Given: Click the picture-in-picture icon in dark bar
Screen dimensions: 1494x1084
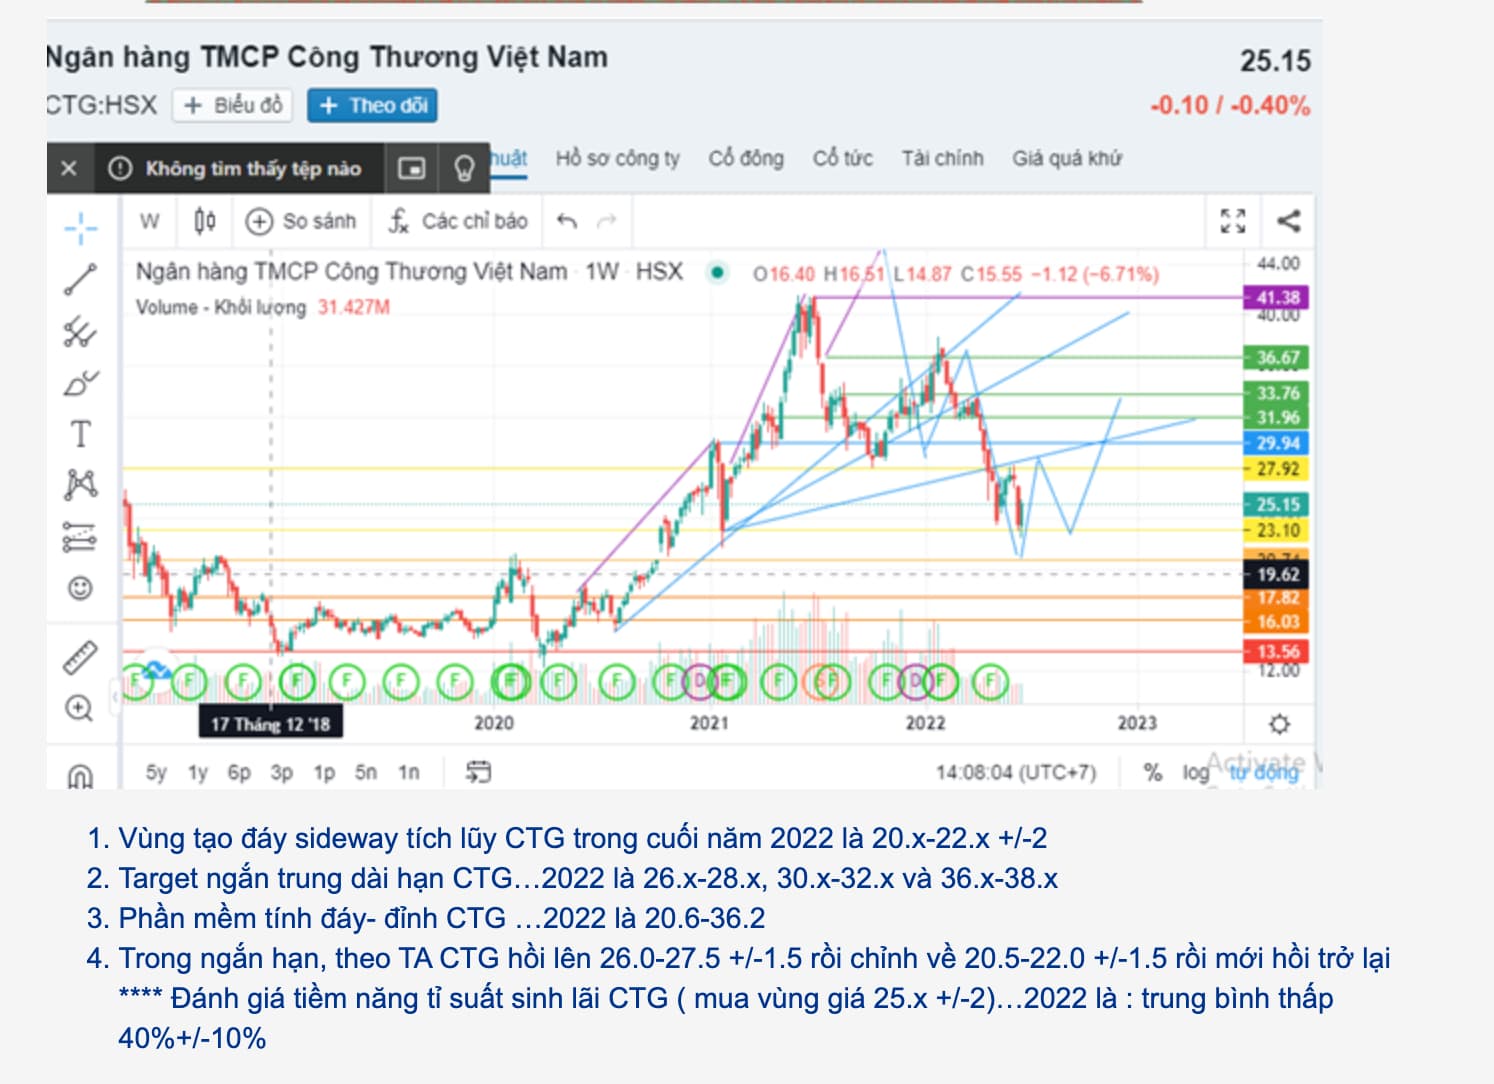Looking at the screenshot, I should [x=412, y=168].
